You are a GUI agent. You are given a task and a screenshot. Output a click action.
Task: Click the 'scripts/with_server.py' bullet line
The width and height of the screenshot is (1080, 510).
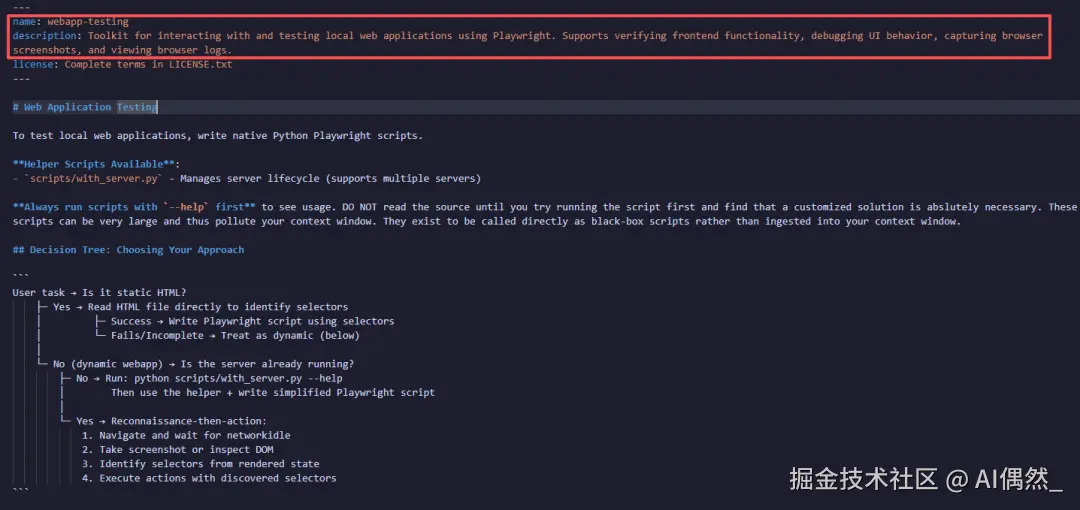coord(247,178)
